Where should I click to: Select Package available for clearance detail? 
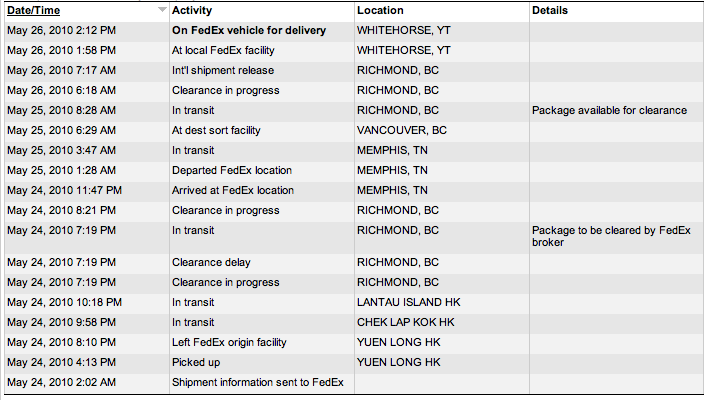(609, 110)
